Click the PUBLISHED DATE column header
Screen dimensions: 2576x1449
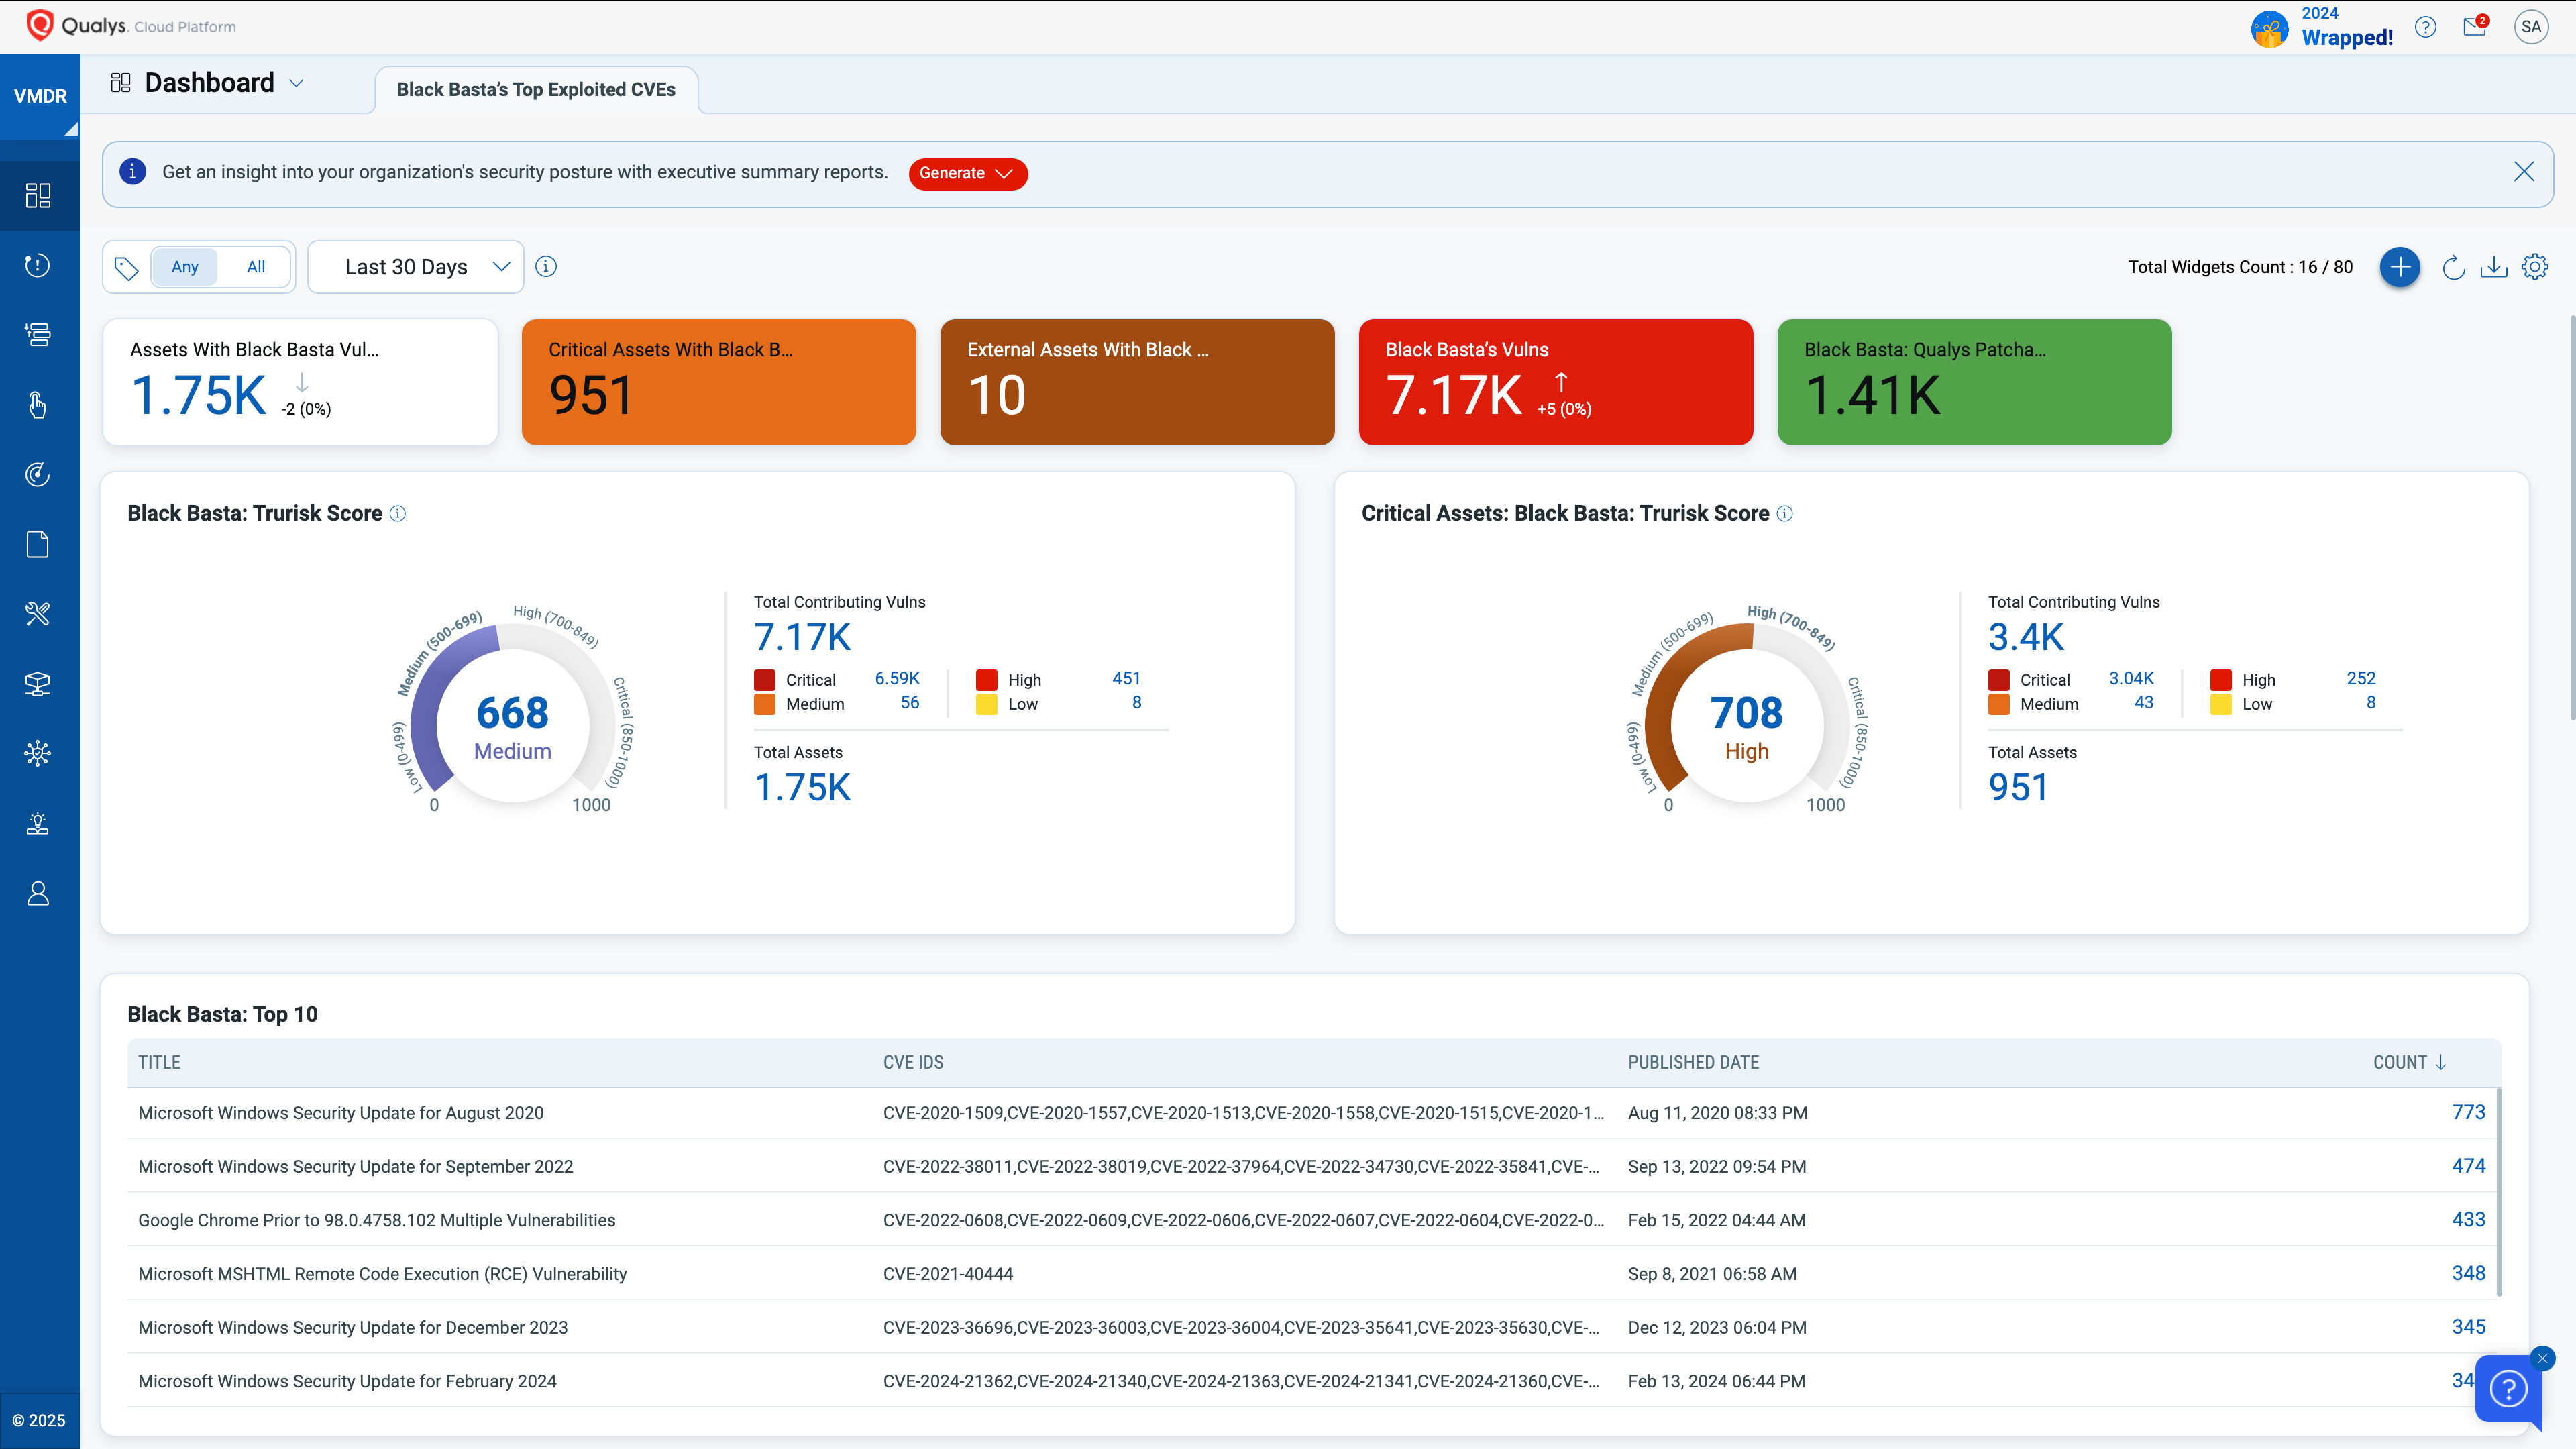pyautogui.click(x=1693, y=1062)
